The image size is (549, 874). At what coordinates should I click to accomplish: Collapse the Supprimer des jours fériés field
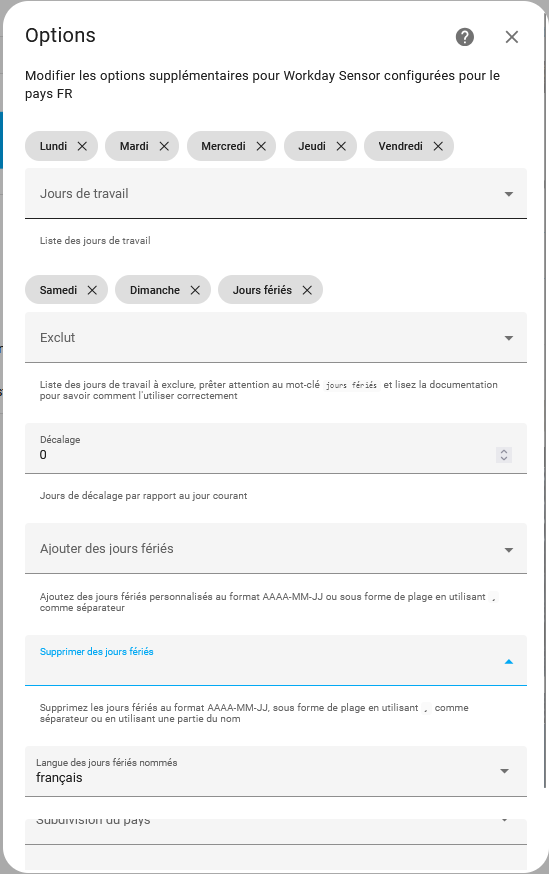click(508, 662)
